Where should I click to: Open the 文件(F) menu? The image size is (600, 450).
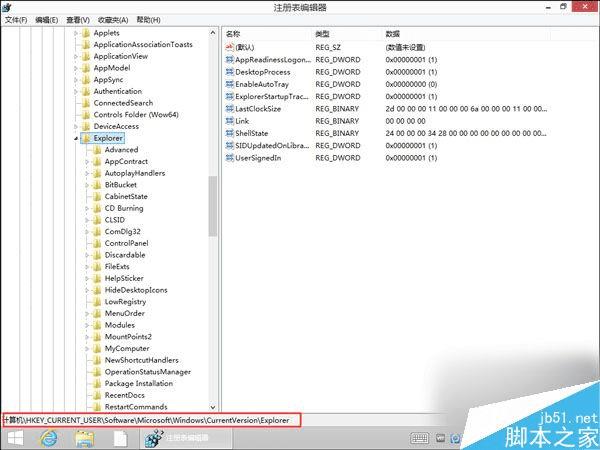point(16,20)
